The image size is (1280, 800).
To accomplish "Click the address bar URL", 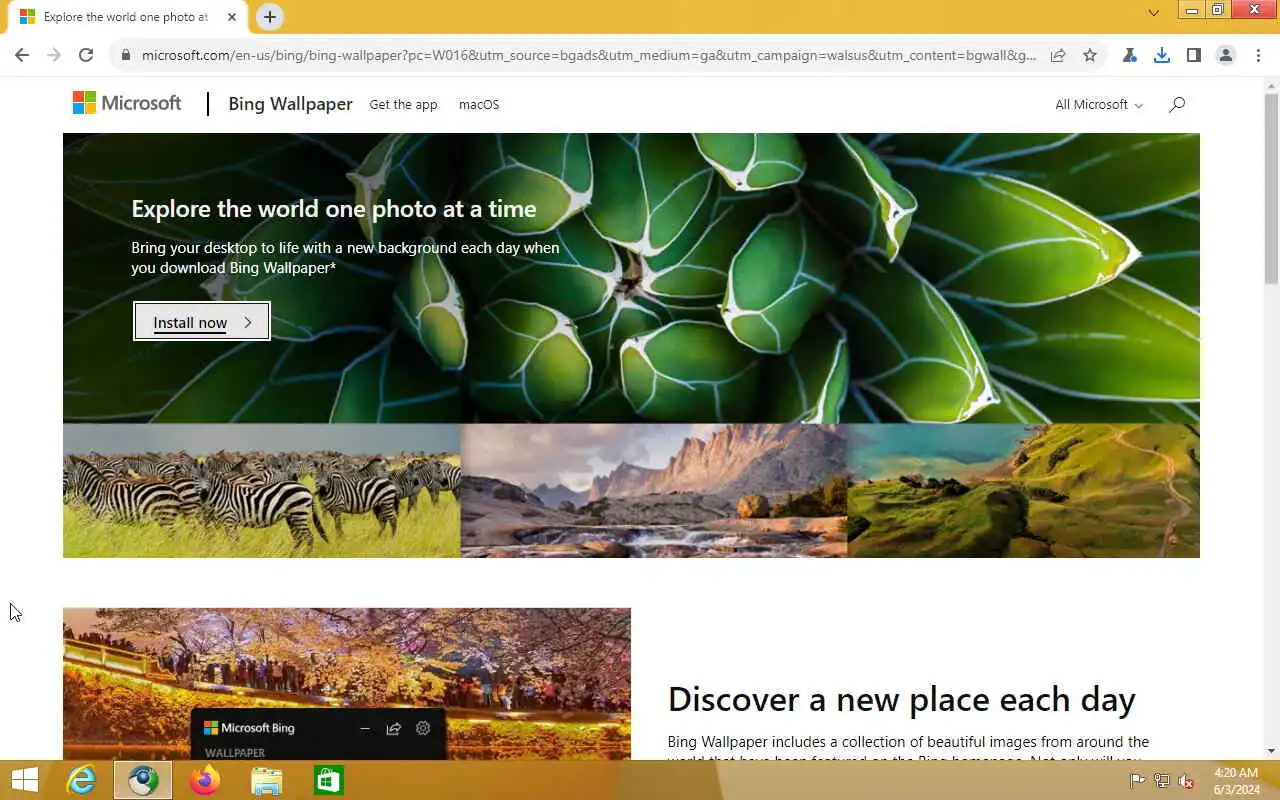I will tap(588, 56).
